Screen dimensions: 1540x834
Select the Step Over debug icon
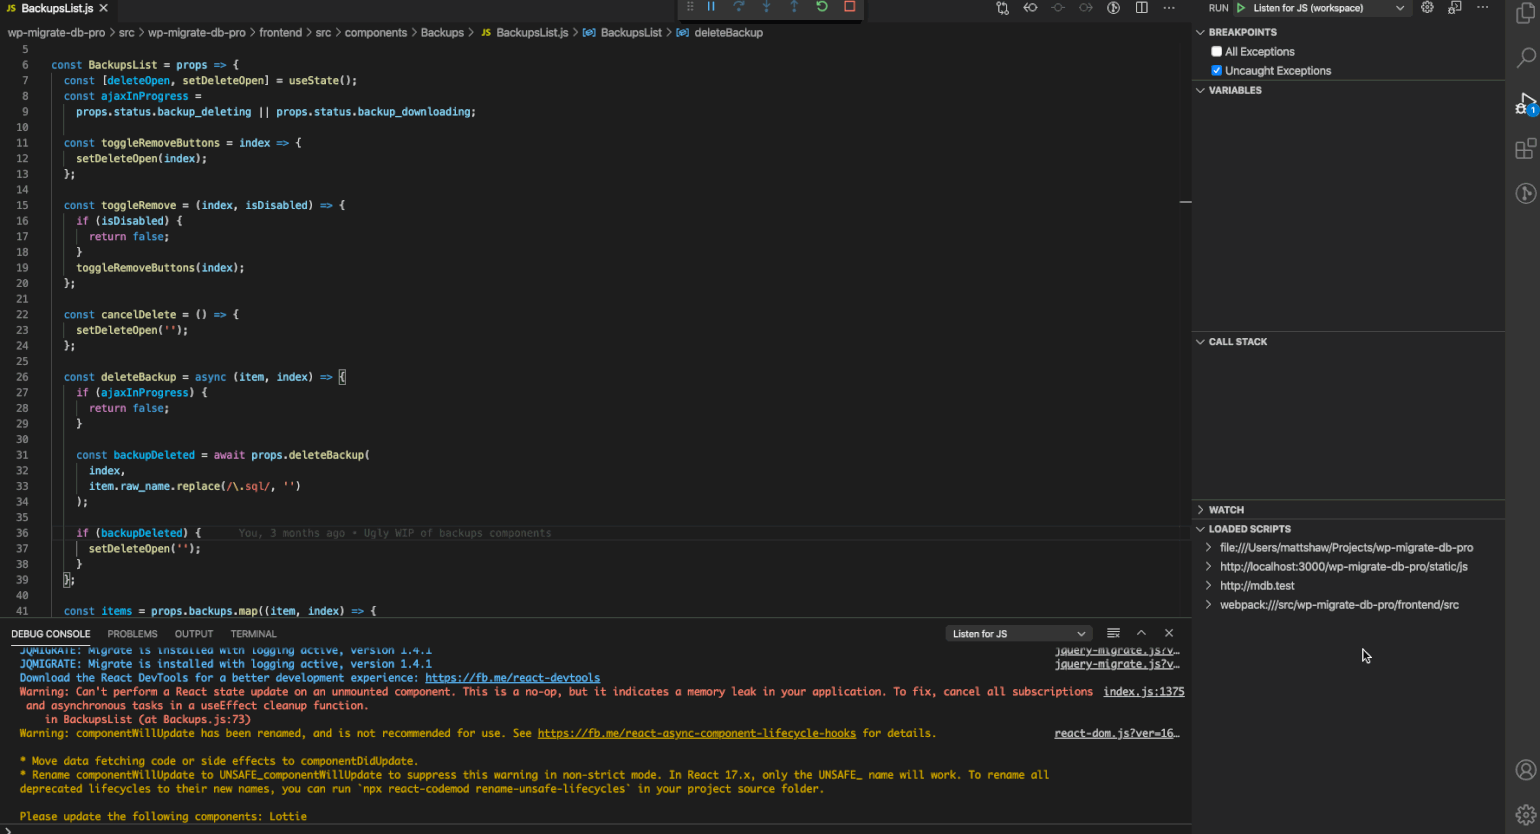click(739, 8)
